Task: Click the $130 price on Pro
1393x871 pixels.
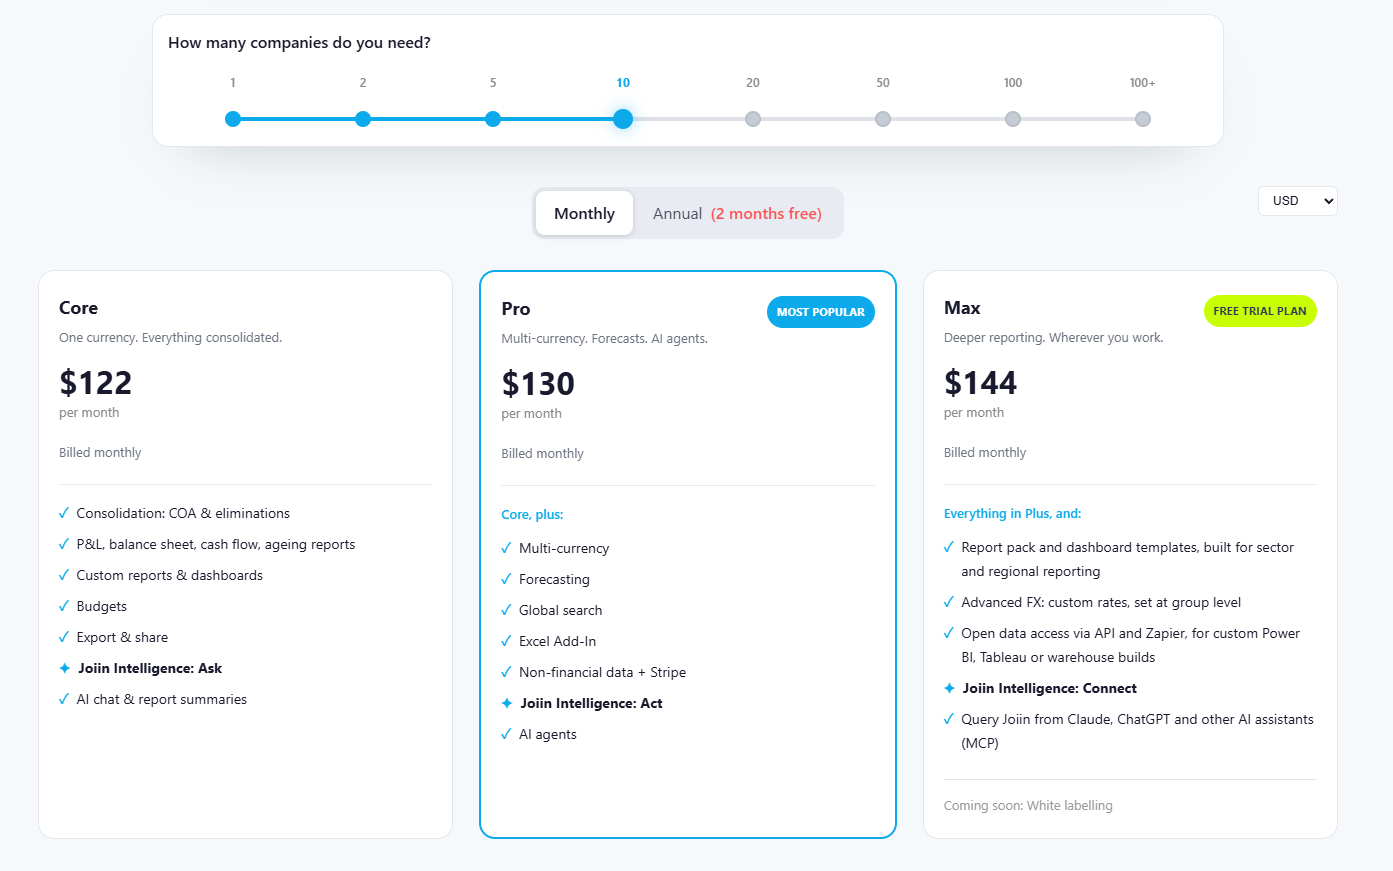Action: (538, 383)
